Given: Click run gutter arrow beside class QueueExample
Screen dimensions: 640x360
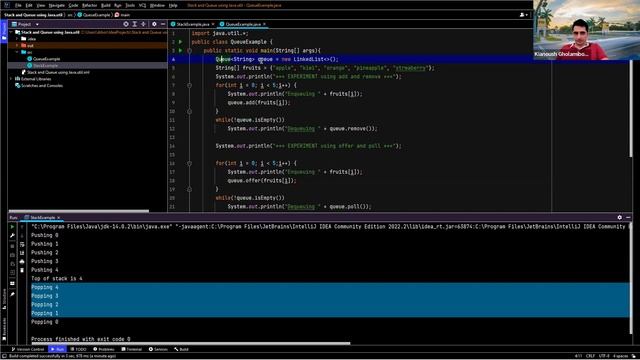Looking at the screenshot, I should tap(180, 42).
